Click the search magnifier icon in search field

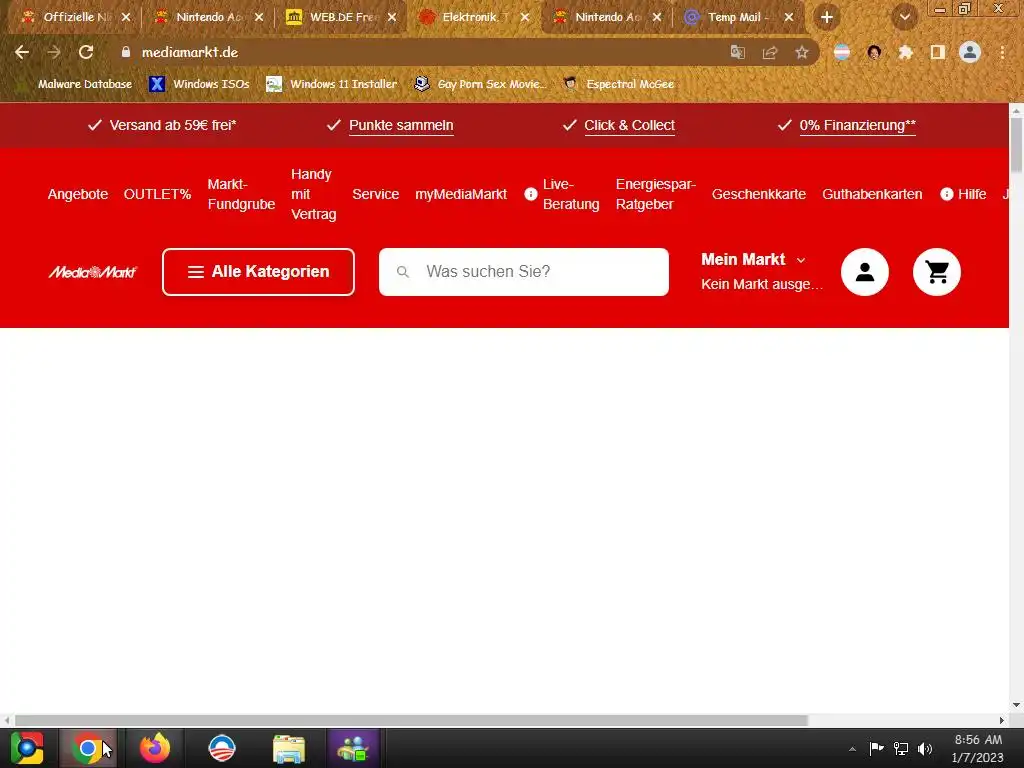403,272
